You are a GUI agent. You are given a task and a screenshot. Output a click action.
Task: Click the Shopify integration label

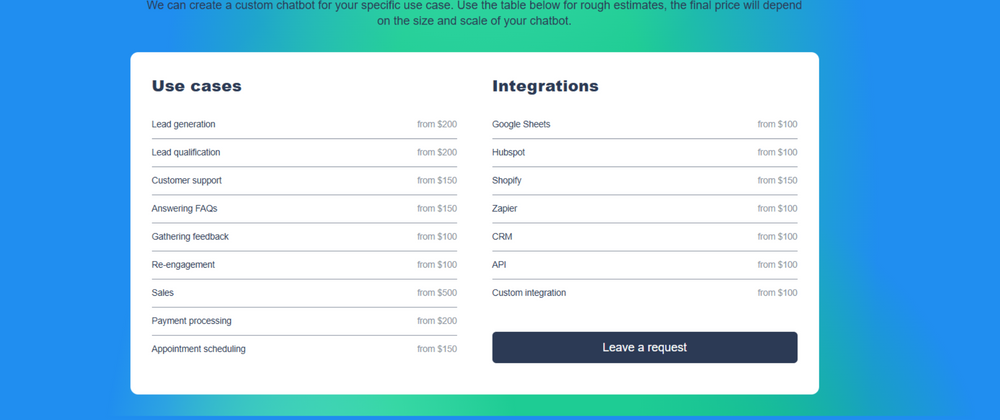coord(506,180)
